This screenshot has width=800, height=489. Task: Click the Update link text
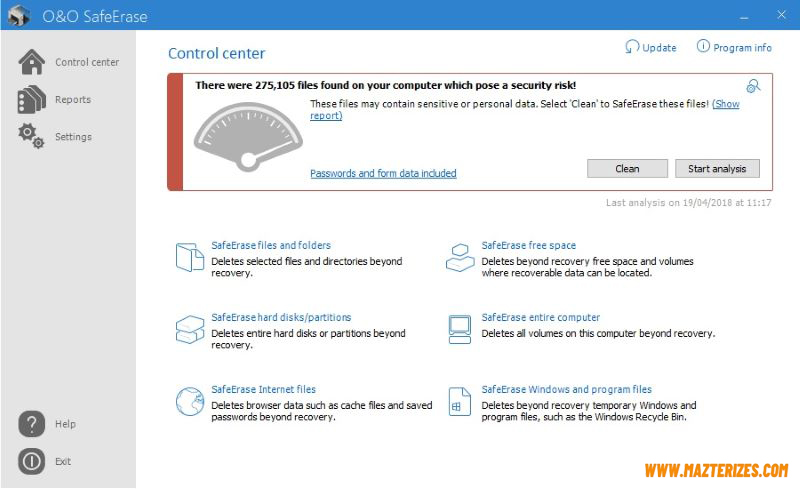point(659,47)
